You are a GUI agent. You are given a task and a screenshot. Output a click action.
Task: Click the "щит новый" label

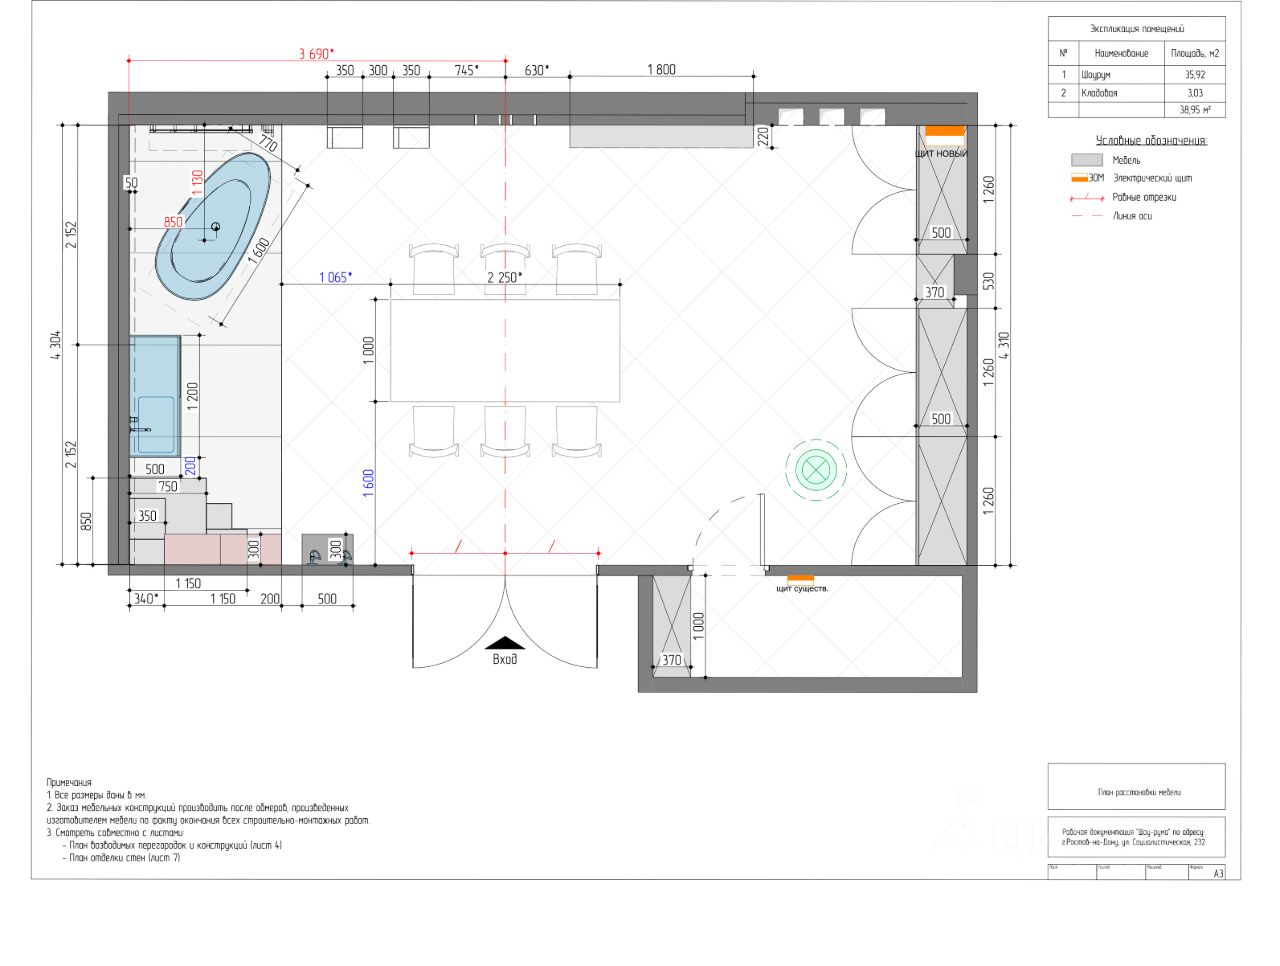click(941, 154)
